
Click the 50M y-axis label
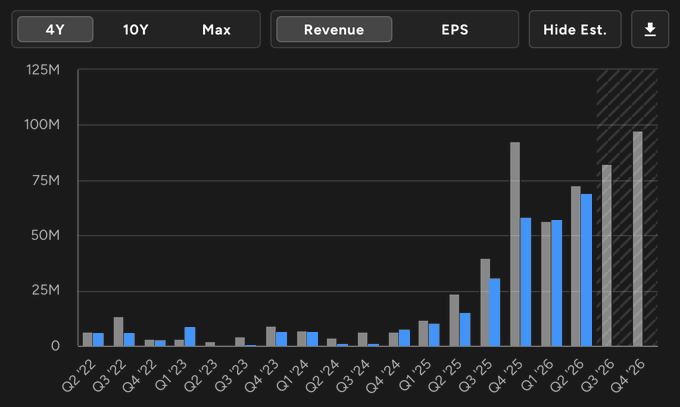pyautogui.click(x=45, y=236)
